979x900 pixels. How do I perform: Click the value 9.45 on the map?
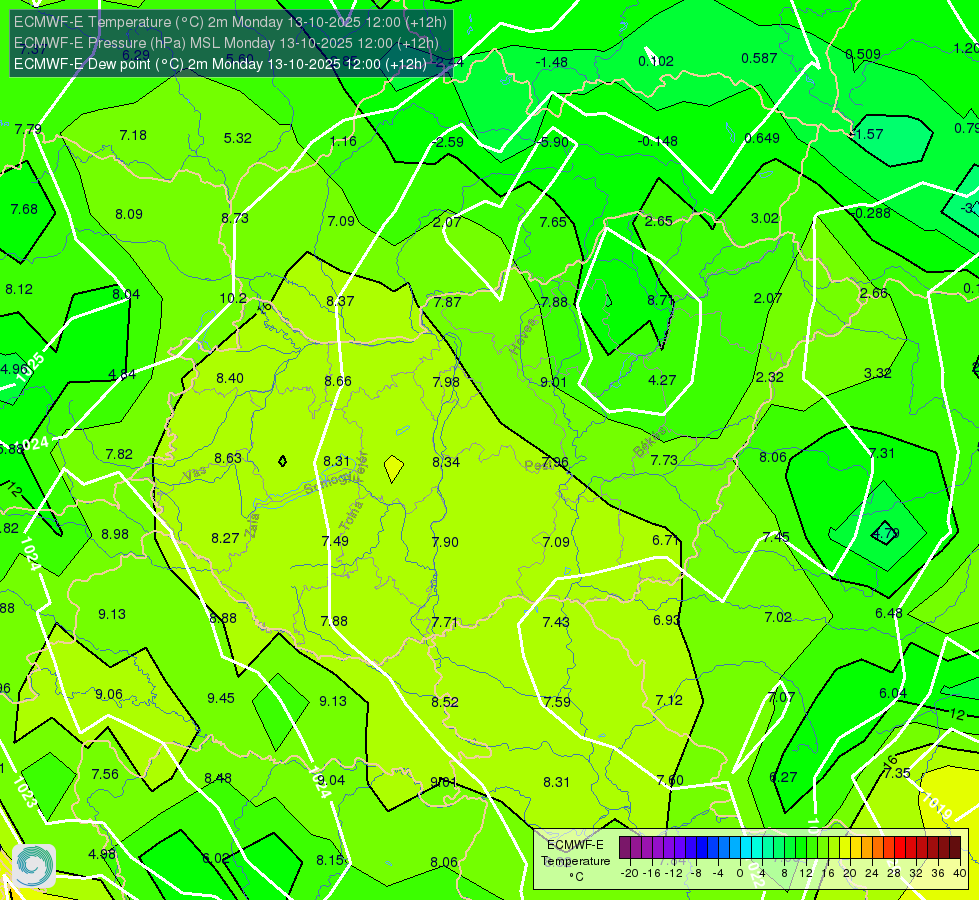[x=221, y=698]
